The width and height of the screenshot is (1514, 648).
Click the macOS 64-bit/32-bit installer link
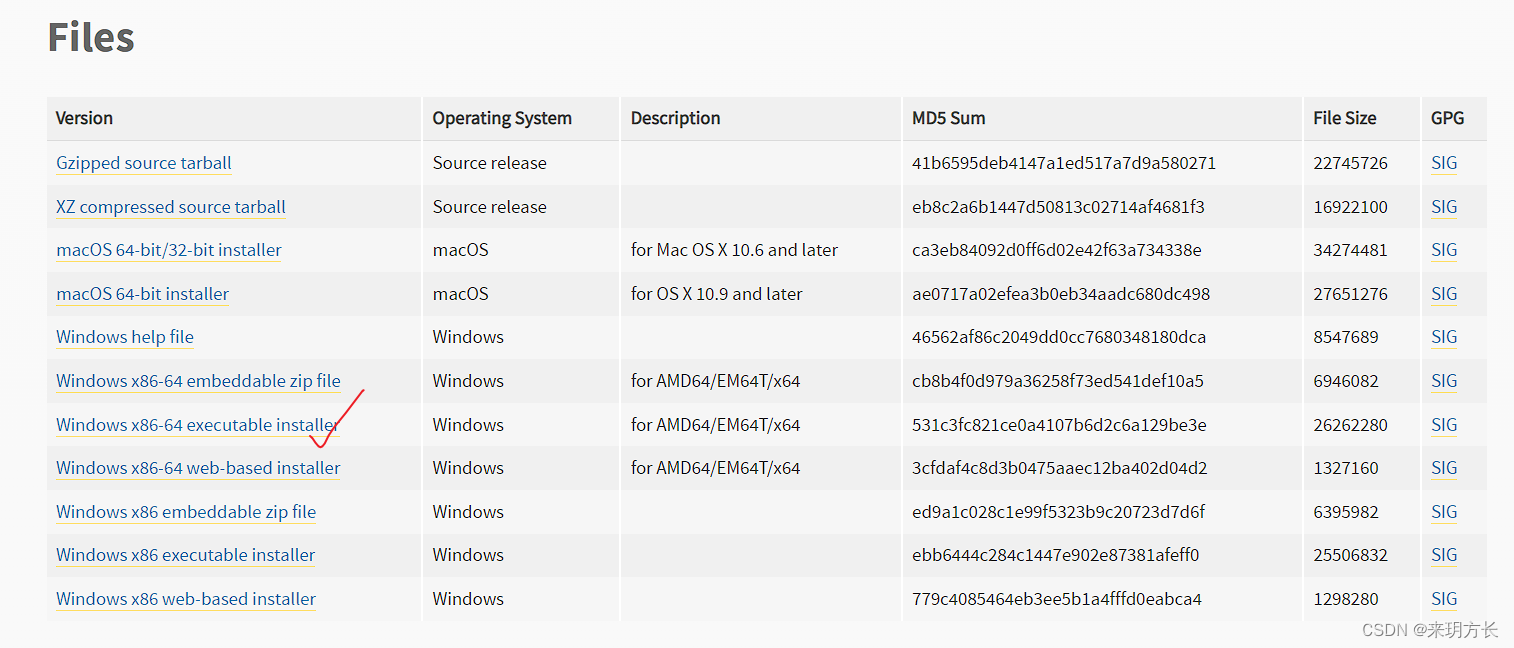coord(169,250)
